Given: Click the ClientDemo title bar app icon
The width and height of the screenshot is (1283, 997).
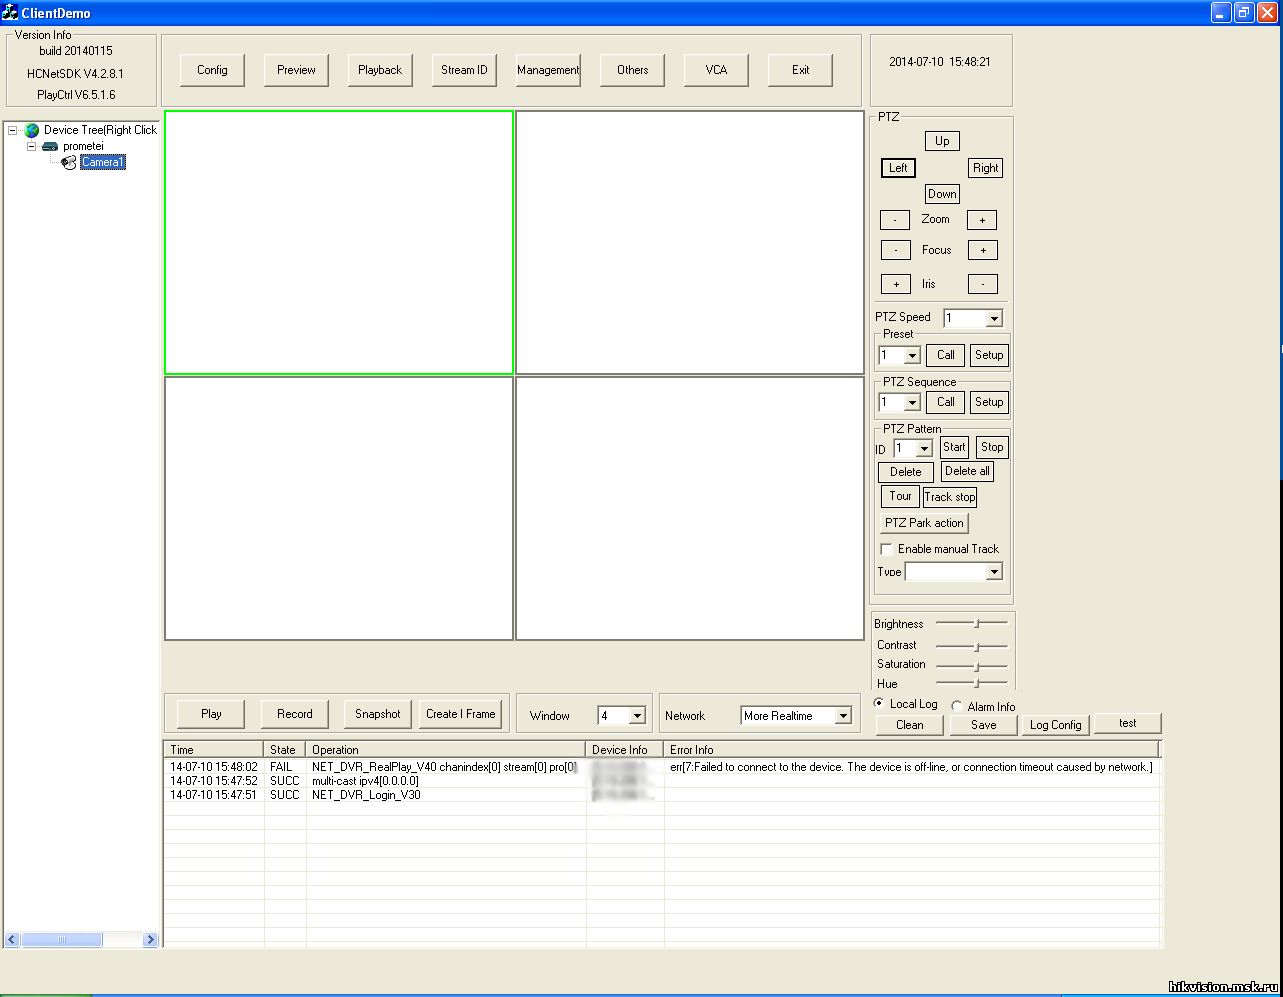Looking at the screenshot, I should click(x=10, y=12).
